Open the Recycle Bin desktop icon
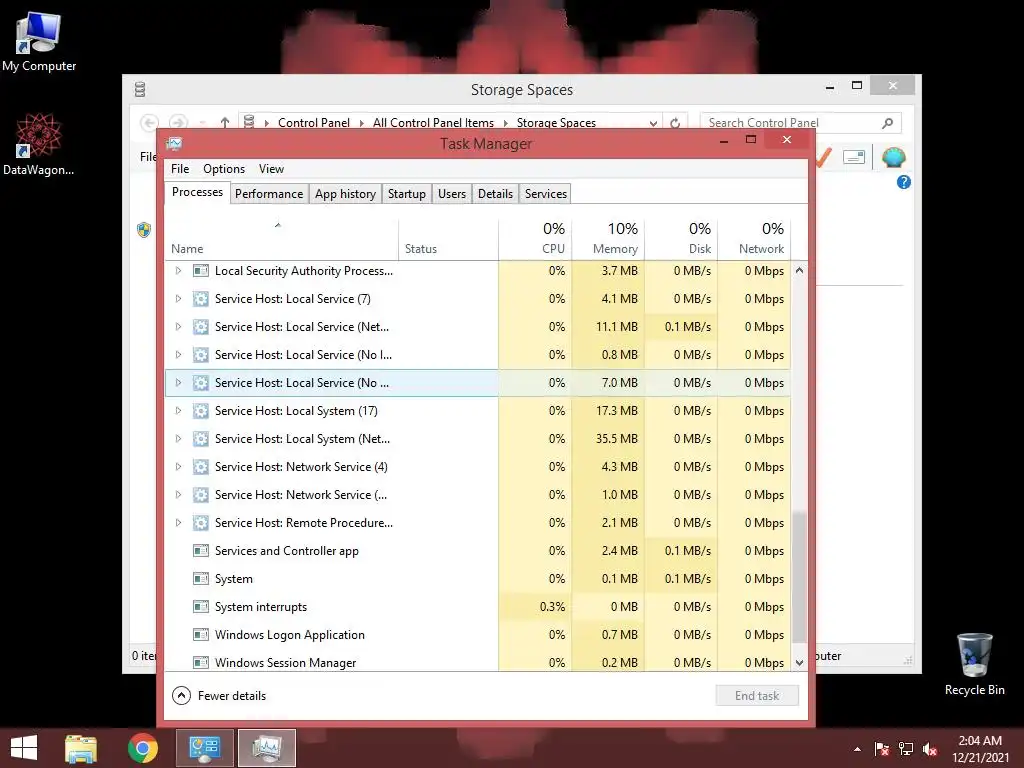 pos(974,664)
